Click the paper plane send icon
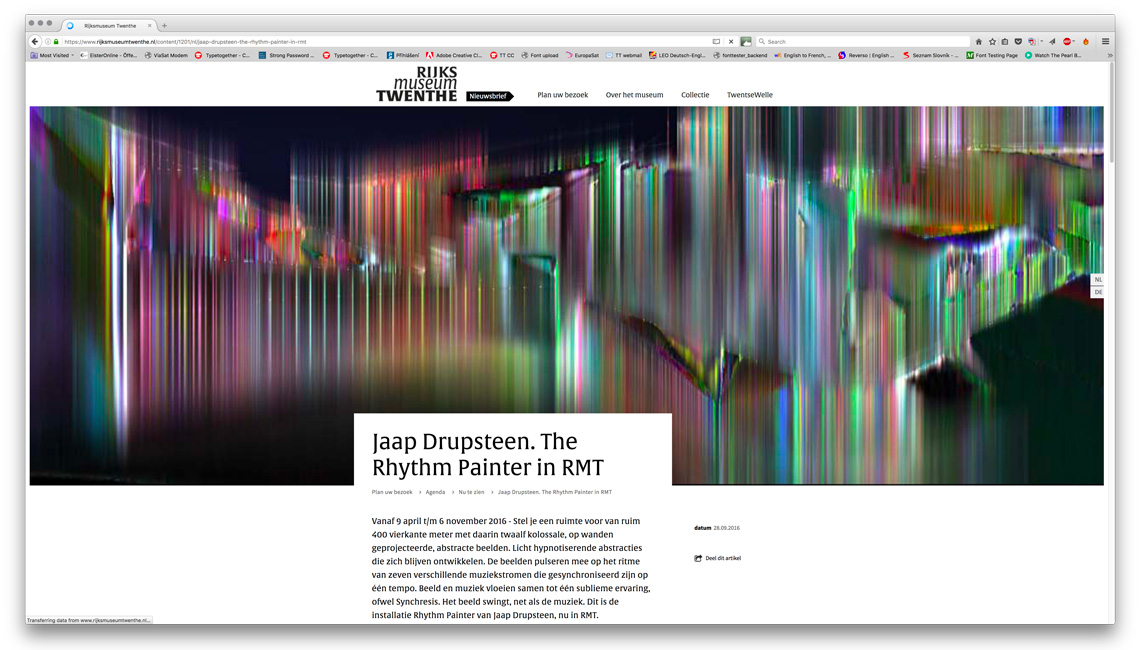The image size is (1140, 650). [x=1052, y=41]
